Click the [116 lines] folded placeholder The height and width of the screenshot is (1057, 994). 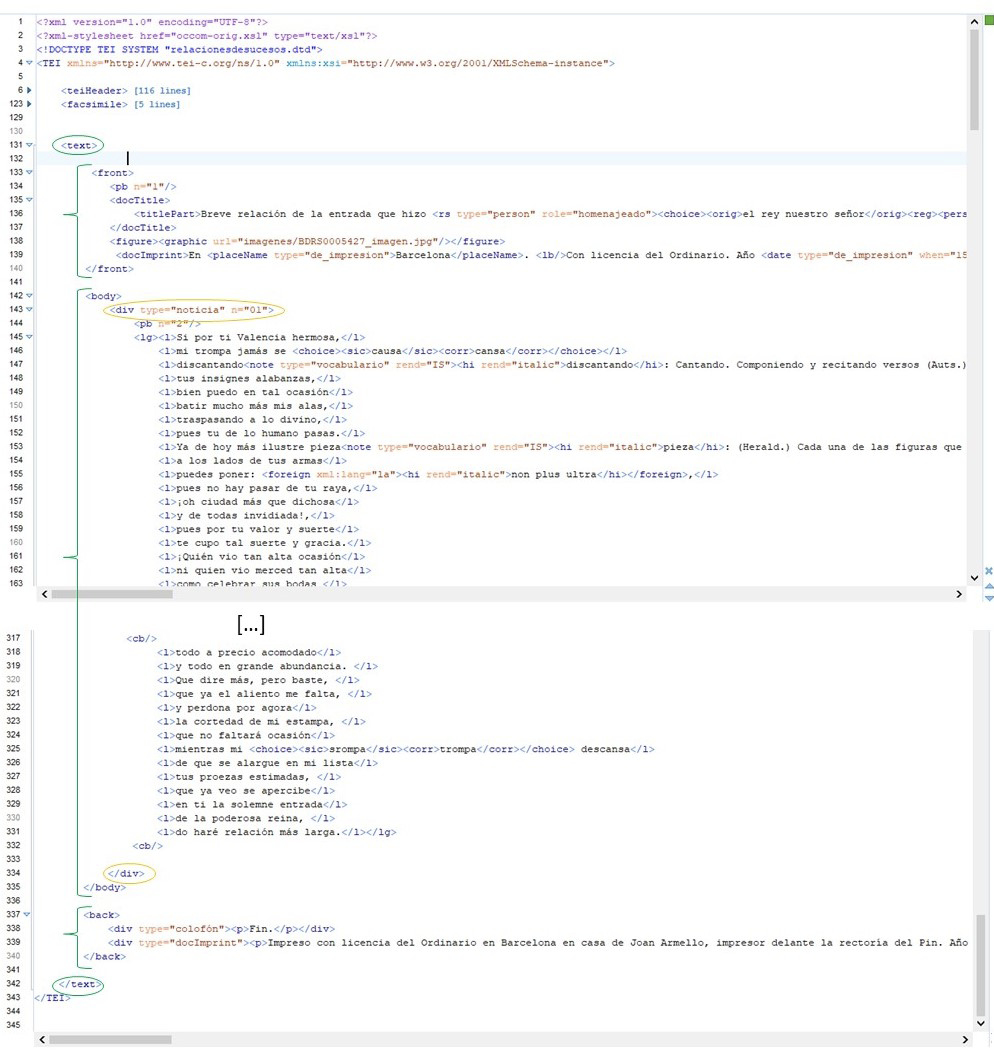pos(162,91)
